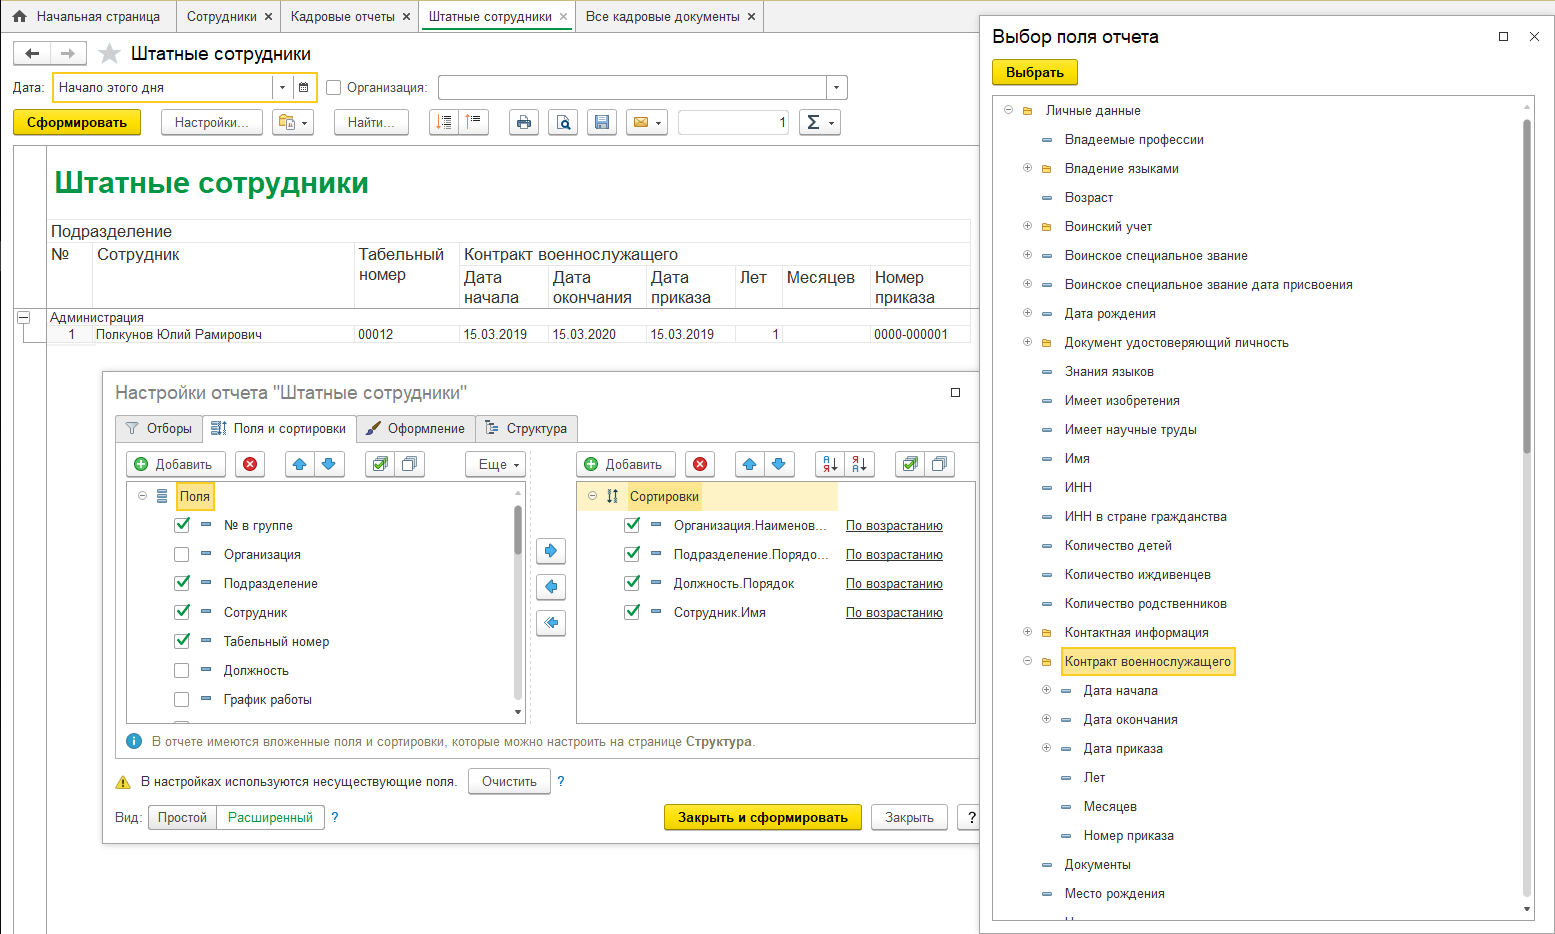Open print preview with magnifier icon

click(563, 122)
